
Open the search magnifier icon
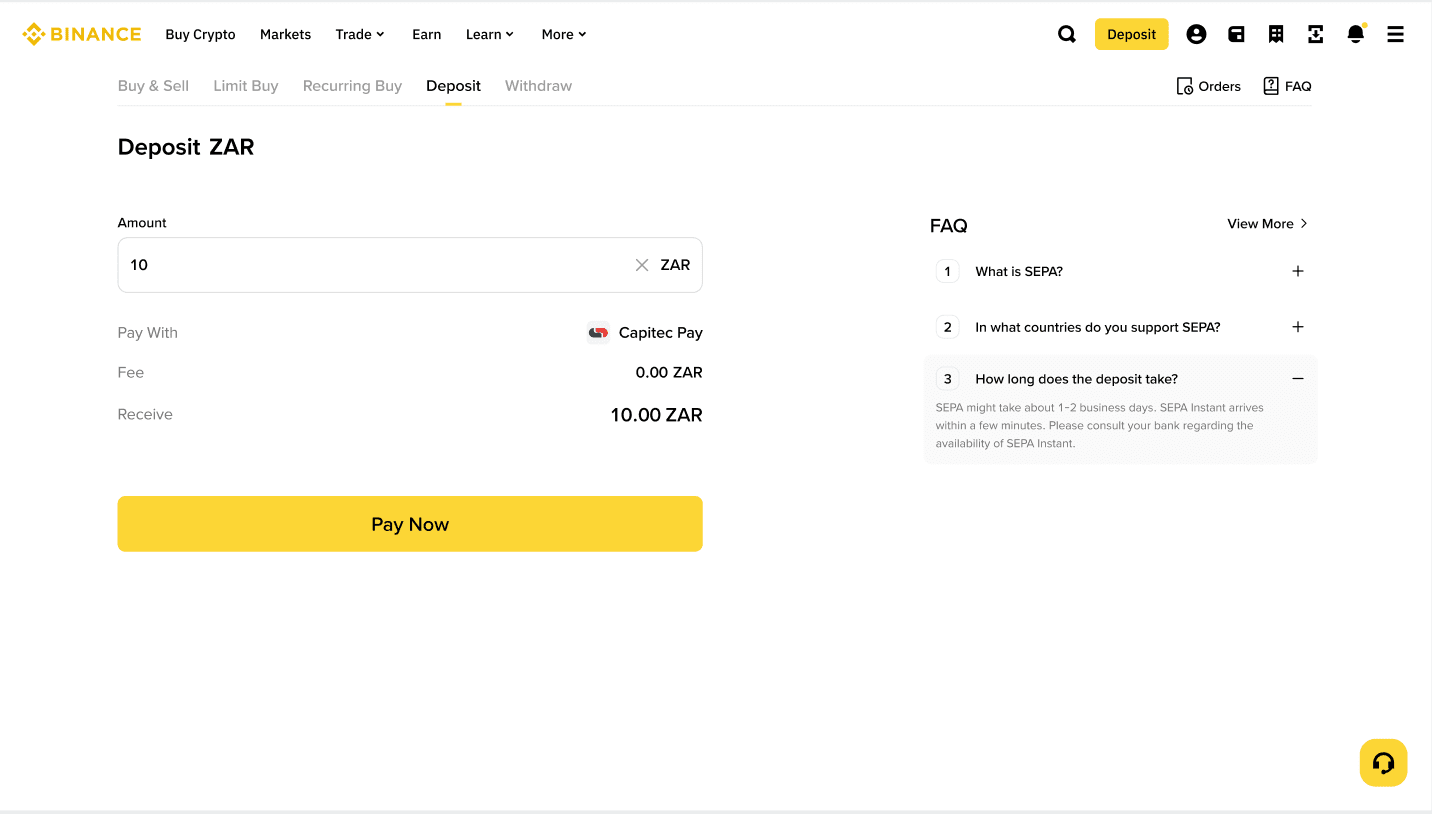tap(1067, 34)
